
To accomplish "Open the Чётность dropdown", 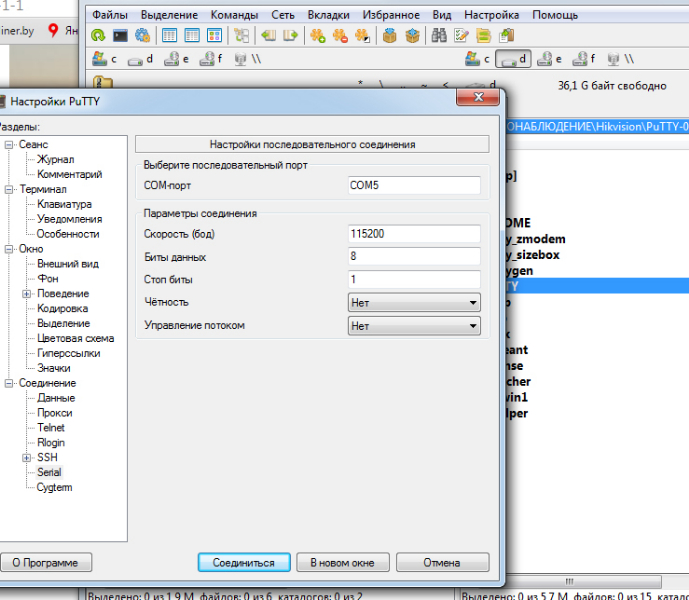I will click(x=414, y=302).
